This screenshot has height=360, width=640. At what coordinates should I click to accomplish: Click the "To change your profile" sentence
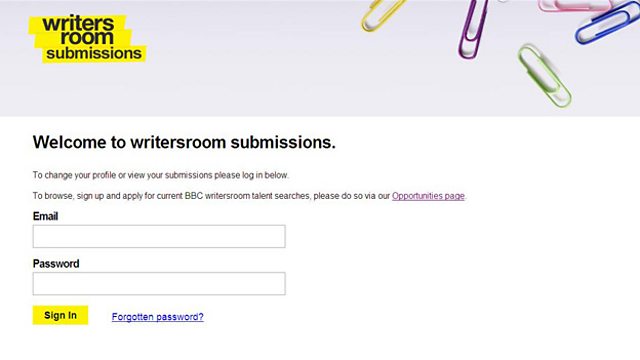pos(161,175)
